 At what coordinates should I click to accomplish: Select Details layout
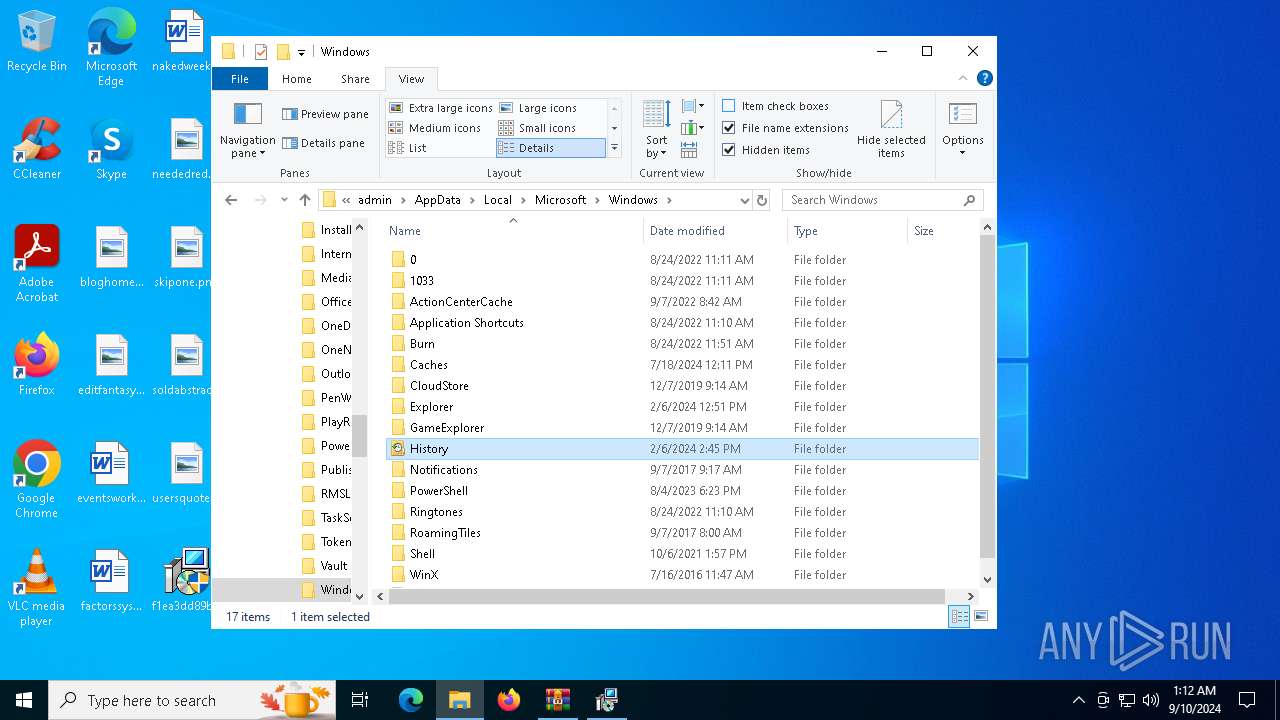[x=551, y=148]
